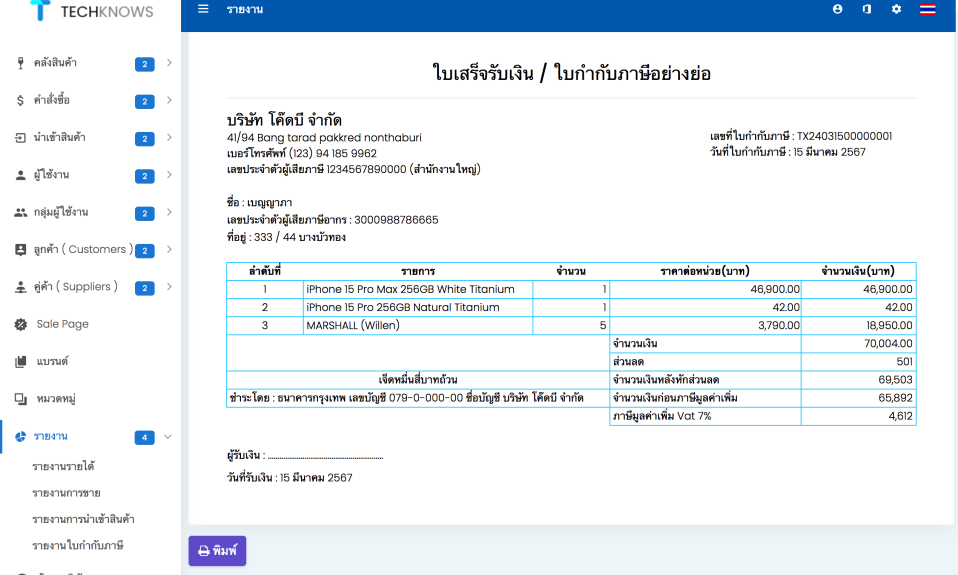
Task: Click the เจ็ดหมื่นสี่บาทถ้วน text cell
Action: [x=418, y=379]
